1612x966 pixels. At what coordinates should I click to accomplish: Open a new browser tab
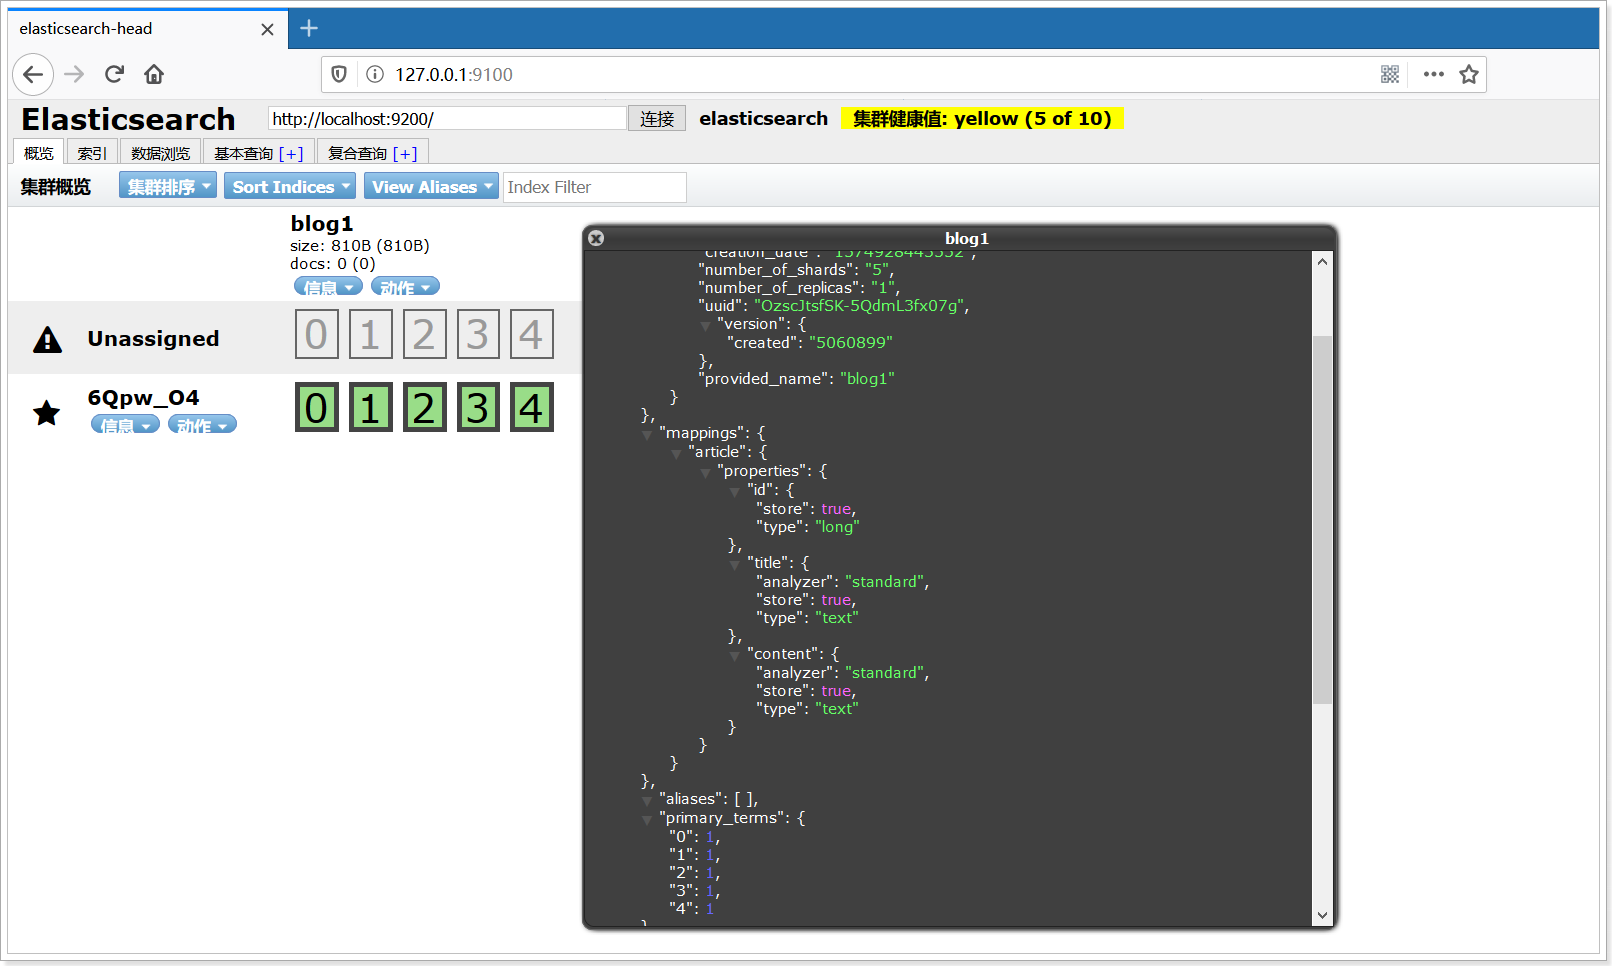pyautogui.click(x=309, y=28)
